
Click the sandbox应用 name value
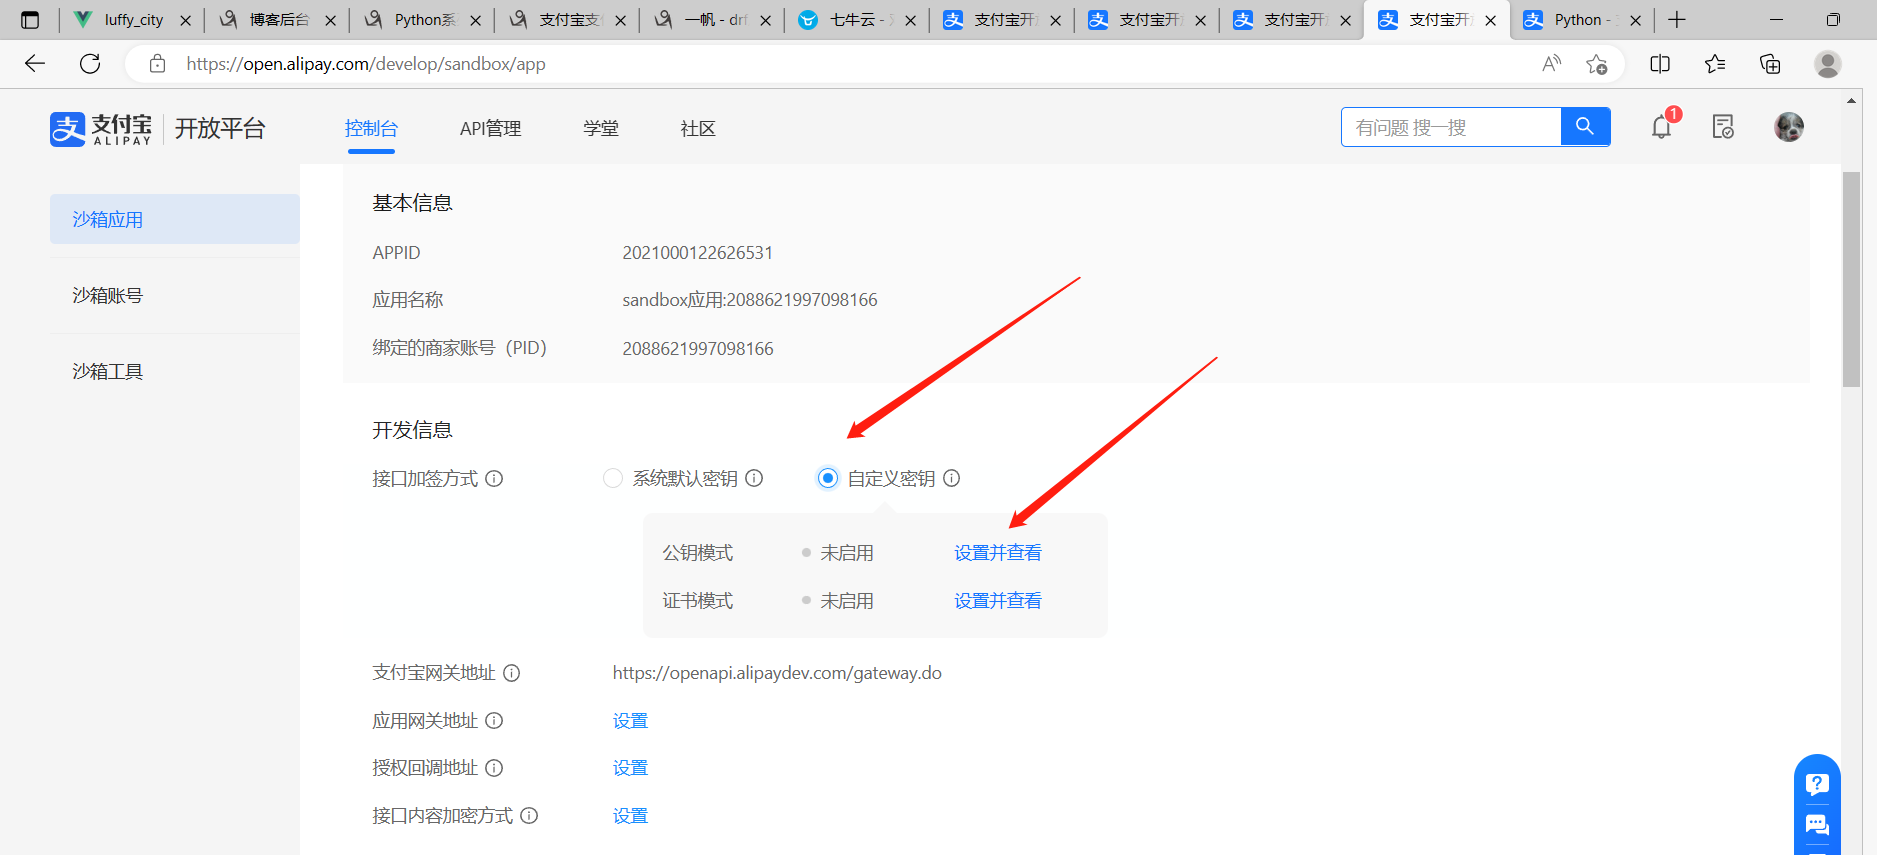(750, 300)
